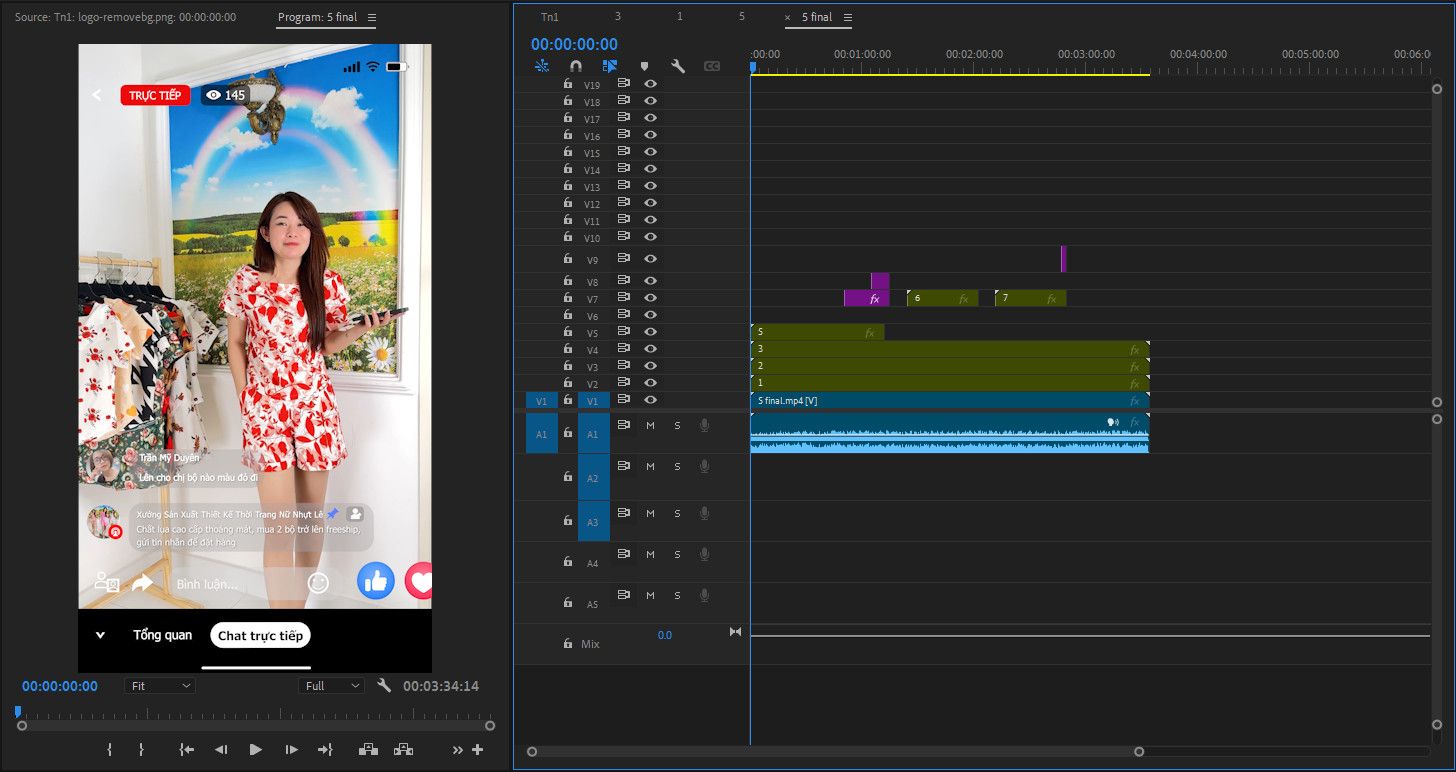Grab timeline zoom scrollbar left handle
Image resolution: width=1456 pixels, height=772 pixels.
pyautogui.click(x=532, y=751)
